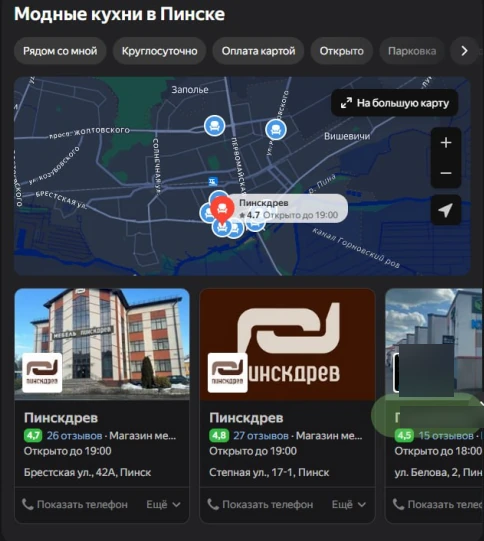Click address "Степная ул., 17-1, Пинск"

coord(269,472)
